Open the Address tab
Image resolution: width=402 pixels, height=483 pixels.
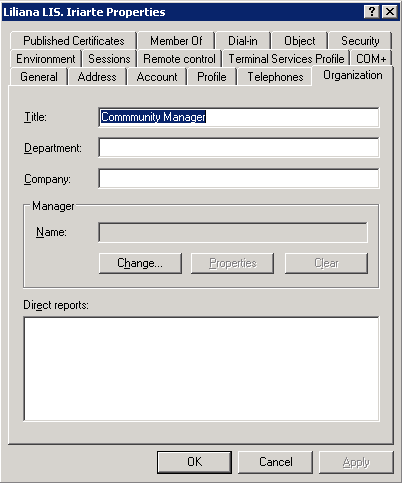[x=97, y=77]
